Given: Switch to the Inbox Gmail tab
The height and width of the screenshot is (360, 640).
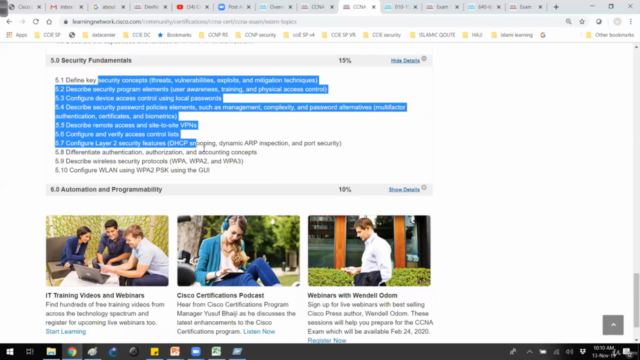Looking at the screenshot, I should tap(66, 7).
